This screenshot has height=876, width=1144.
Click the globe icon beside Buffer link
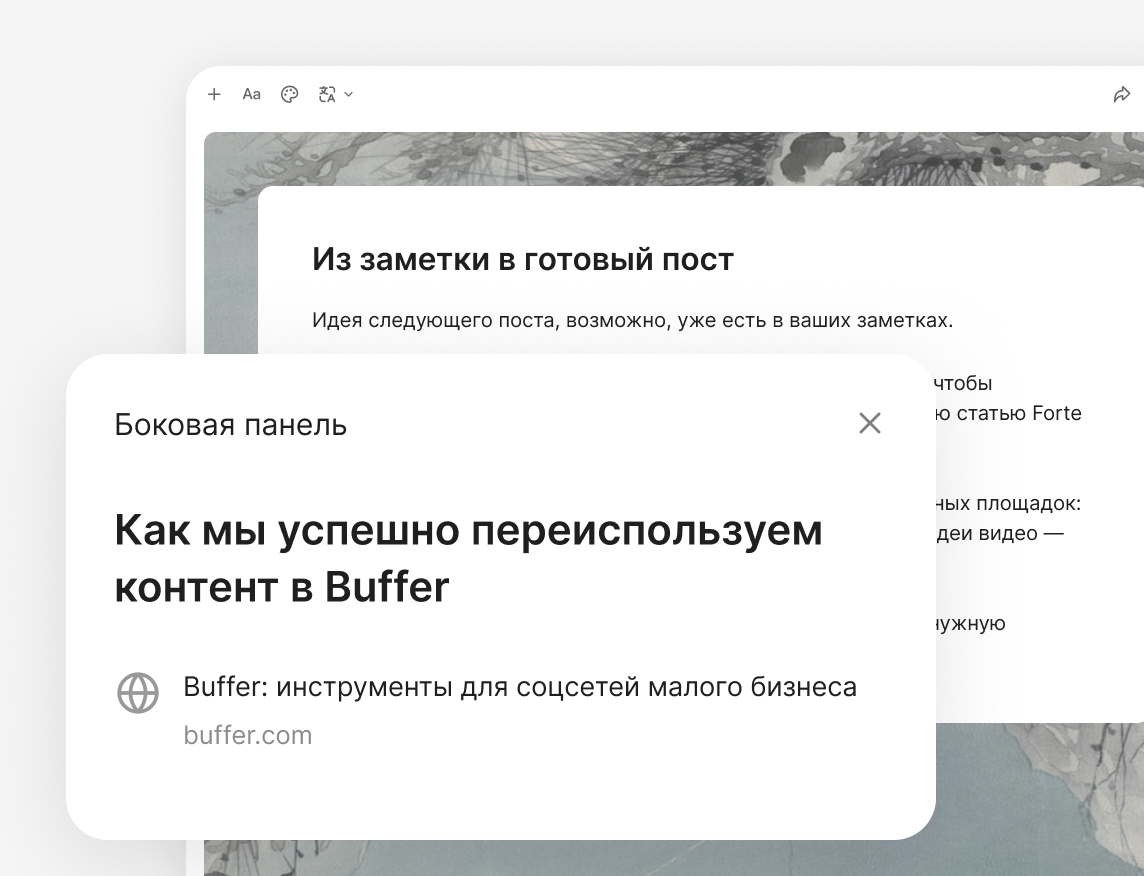click(138, 692)
